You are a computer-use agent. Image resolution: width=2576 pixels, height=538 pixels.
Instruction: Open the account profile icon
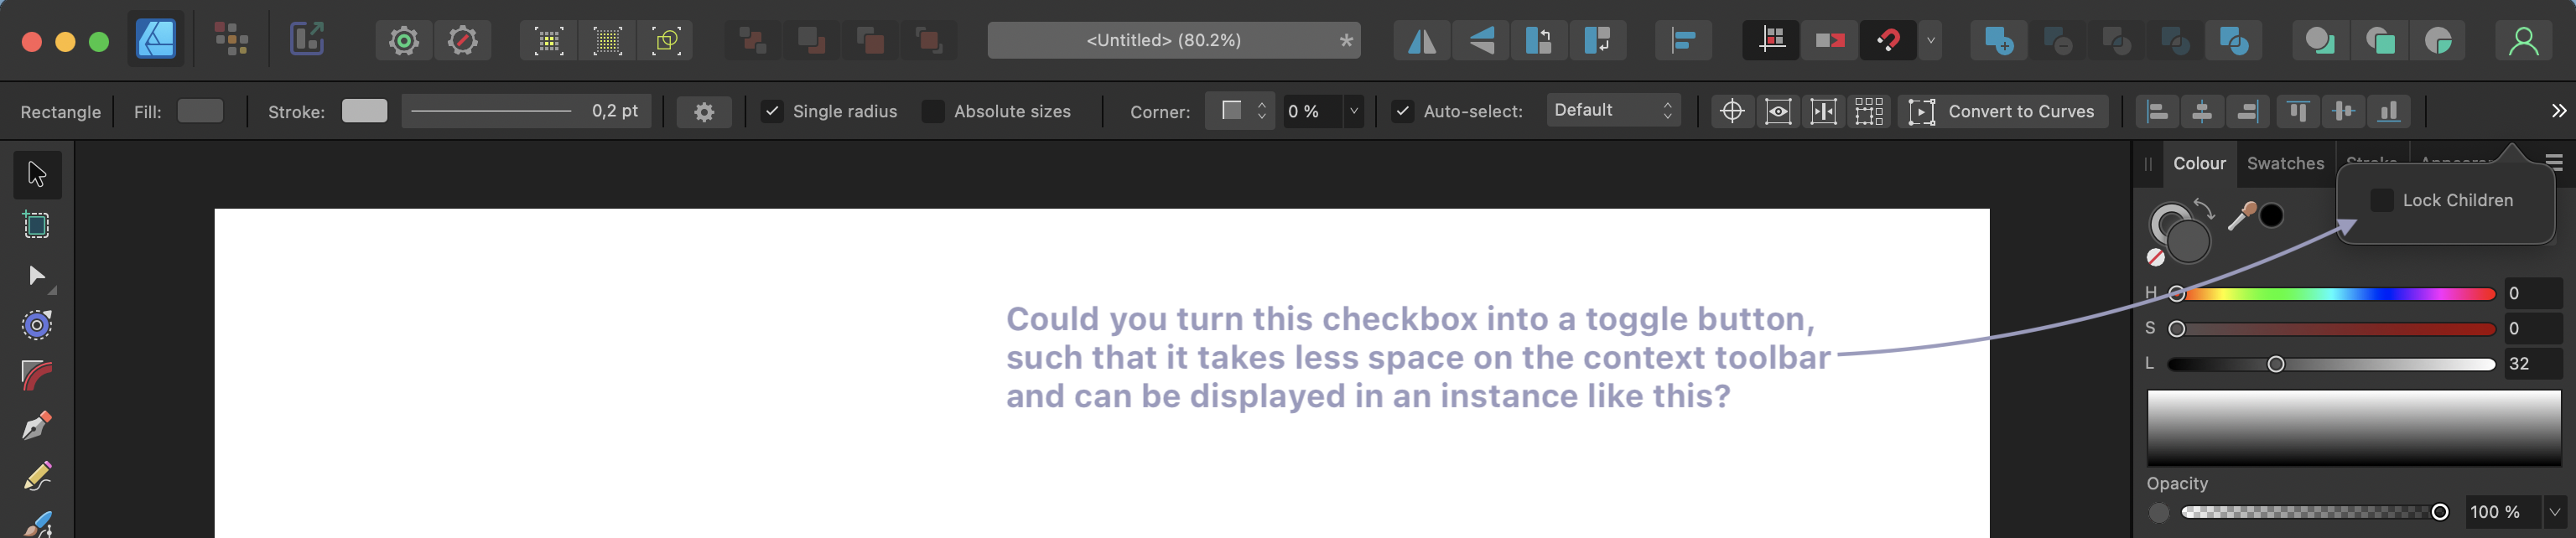tap(2523, 40)
